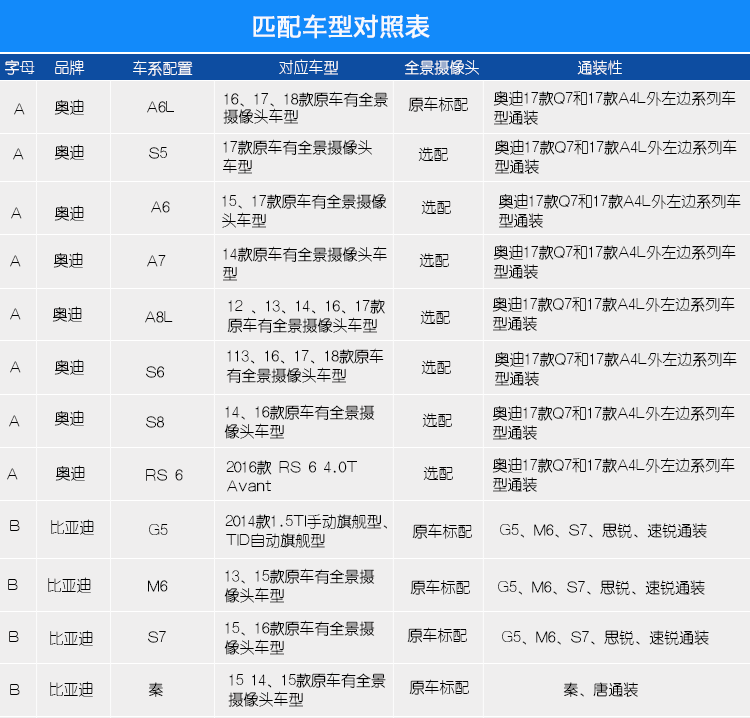This screenshot has width=750, height=718.
Task: Click 通装性 text in the A7 row
Action: tap(614, 262)
